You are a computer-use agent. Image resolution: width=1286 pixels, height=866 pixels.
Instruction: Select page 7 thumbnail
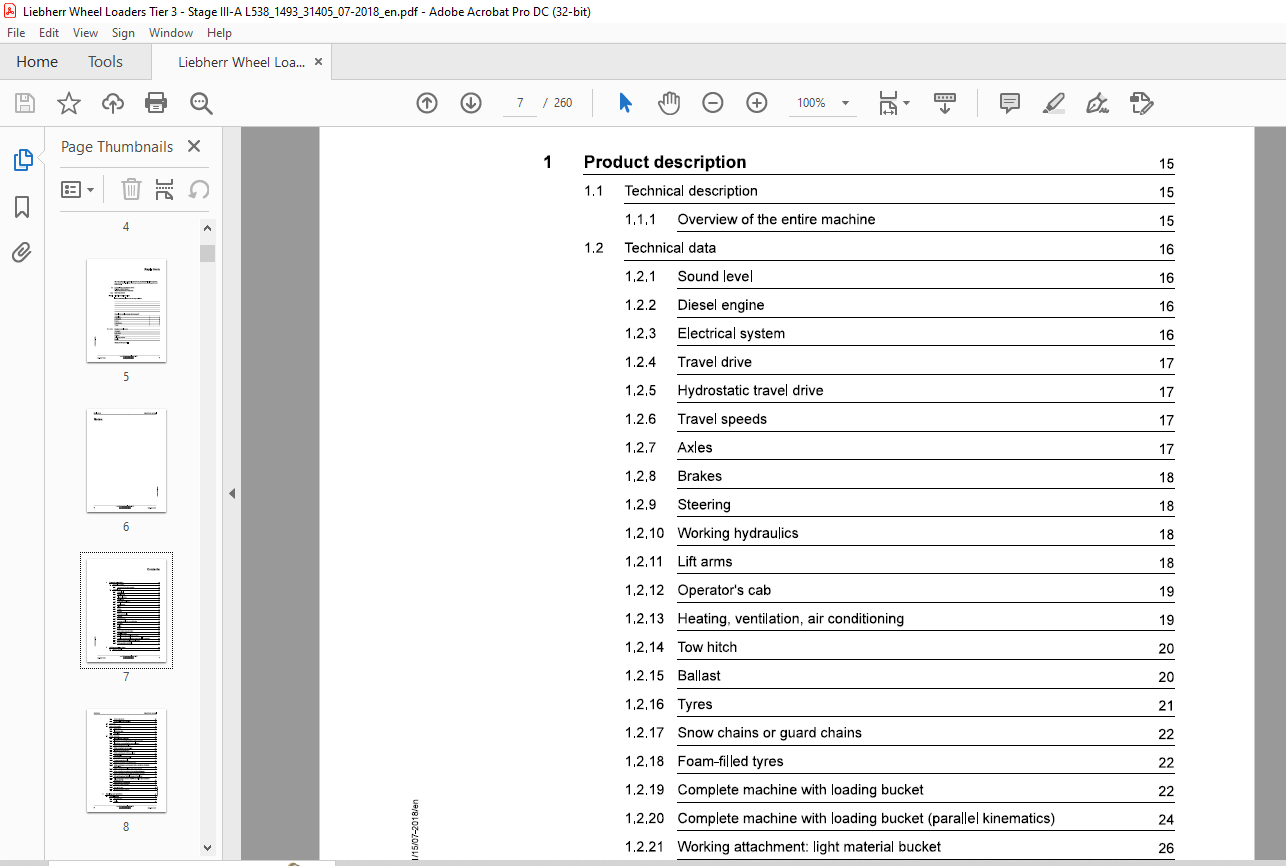click(x=126, y=610)
